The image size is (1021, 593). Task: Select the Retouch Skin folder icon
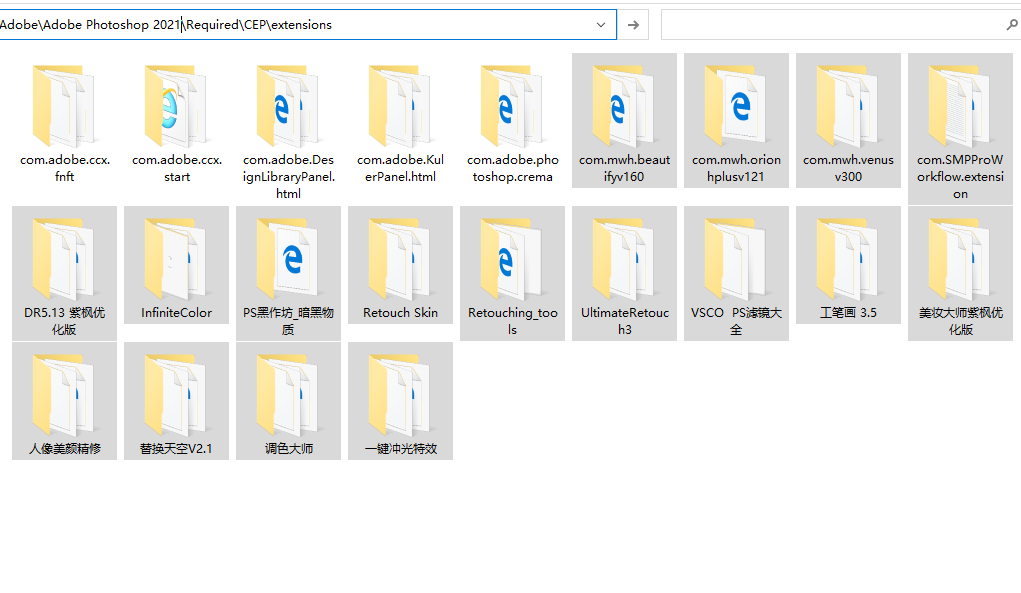click(400, 259)
